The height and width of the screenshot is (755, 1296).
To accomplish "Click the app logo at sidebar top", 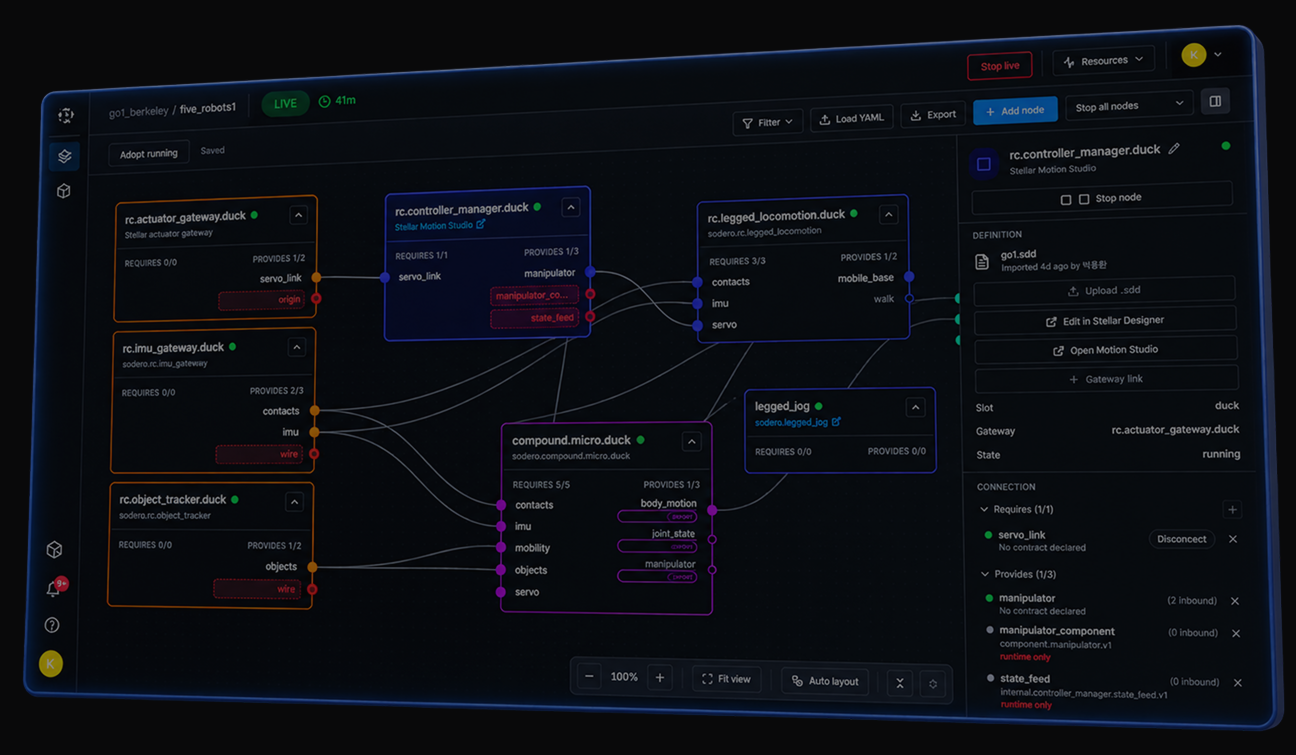I will pyautogui.click(x=65, y=116).
